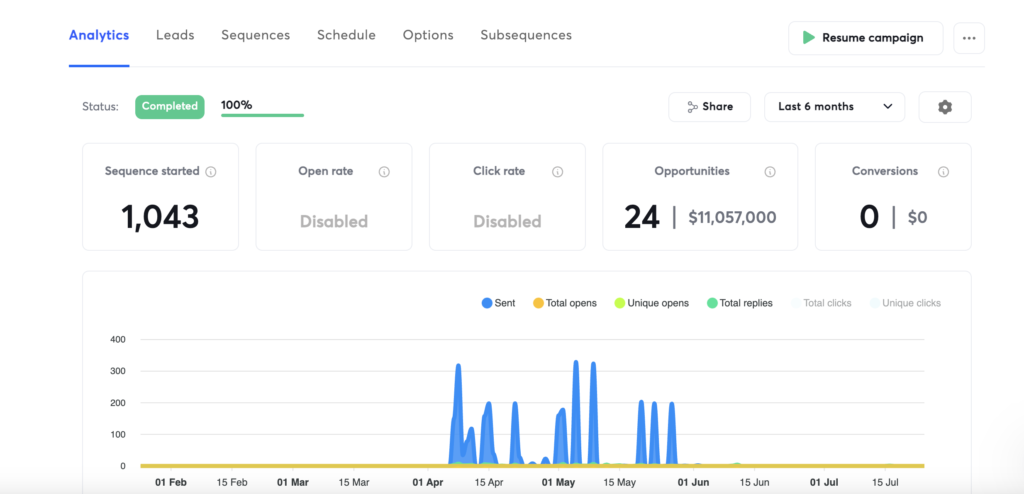Screen dimensions: 1024x494
Task: Open the Subsequences tab
Action: point(526,35)
